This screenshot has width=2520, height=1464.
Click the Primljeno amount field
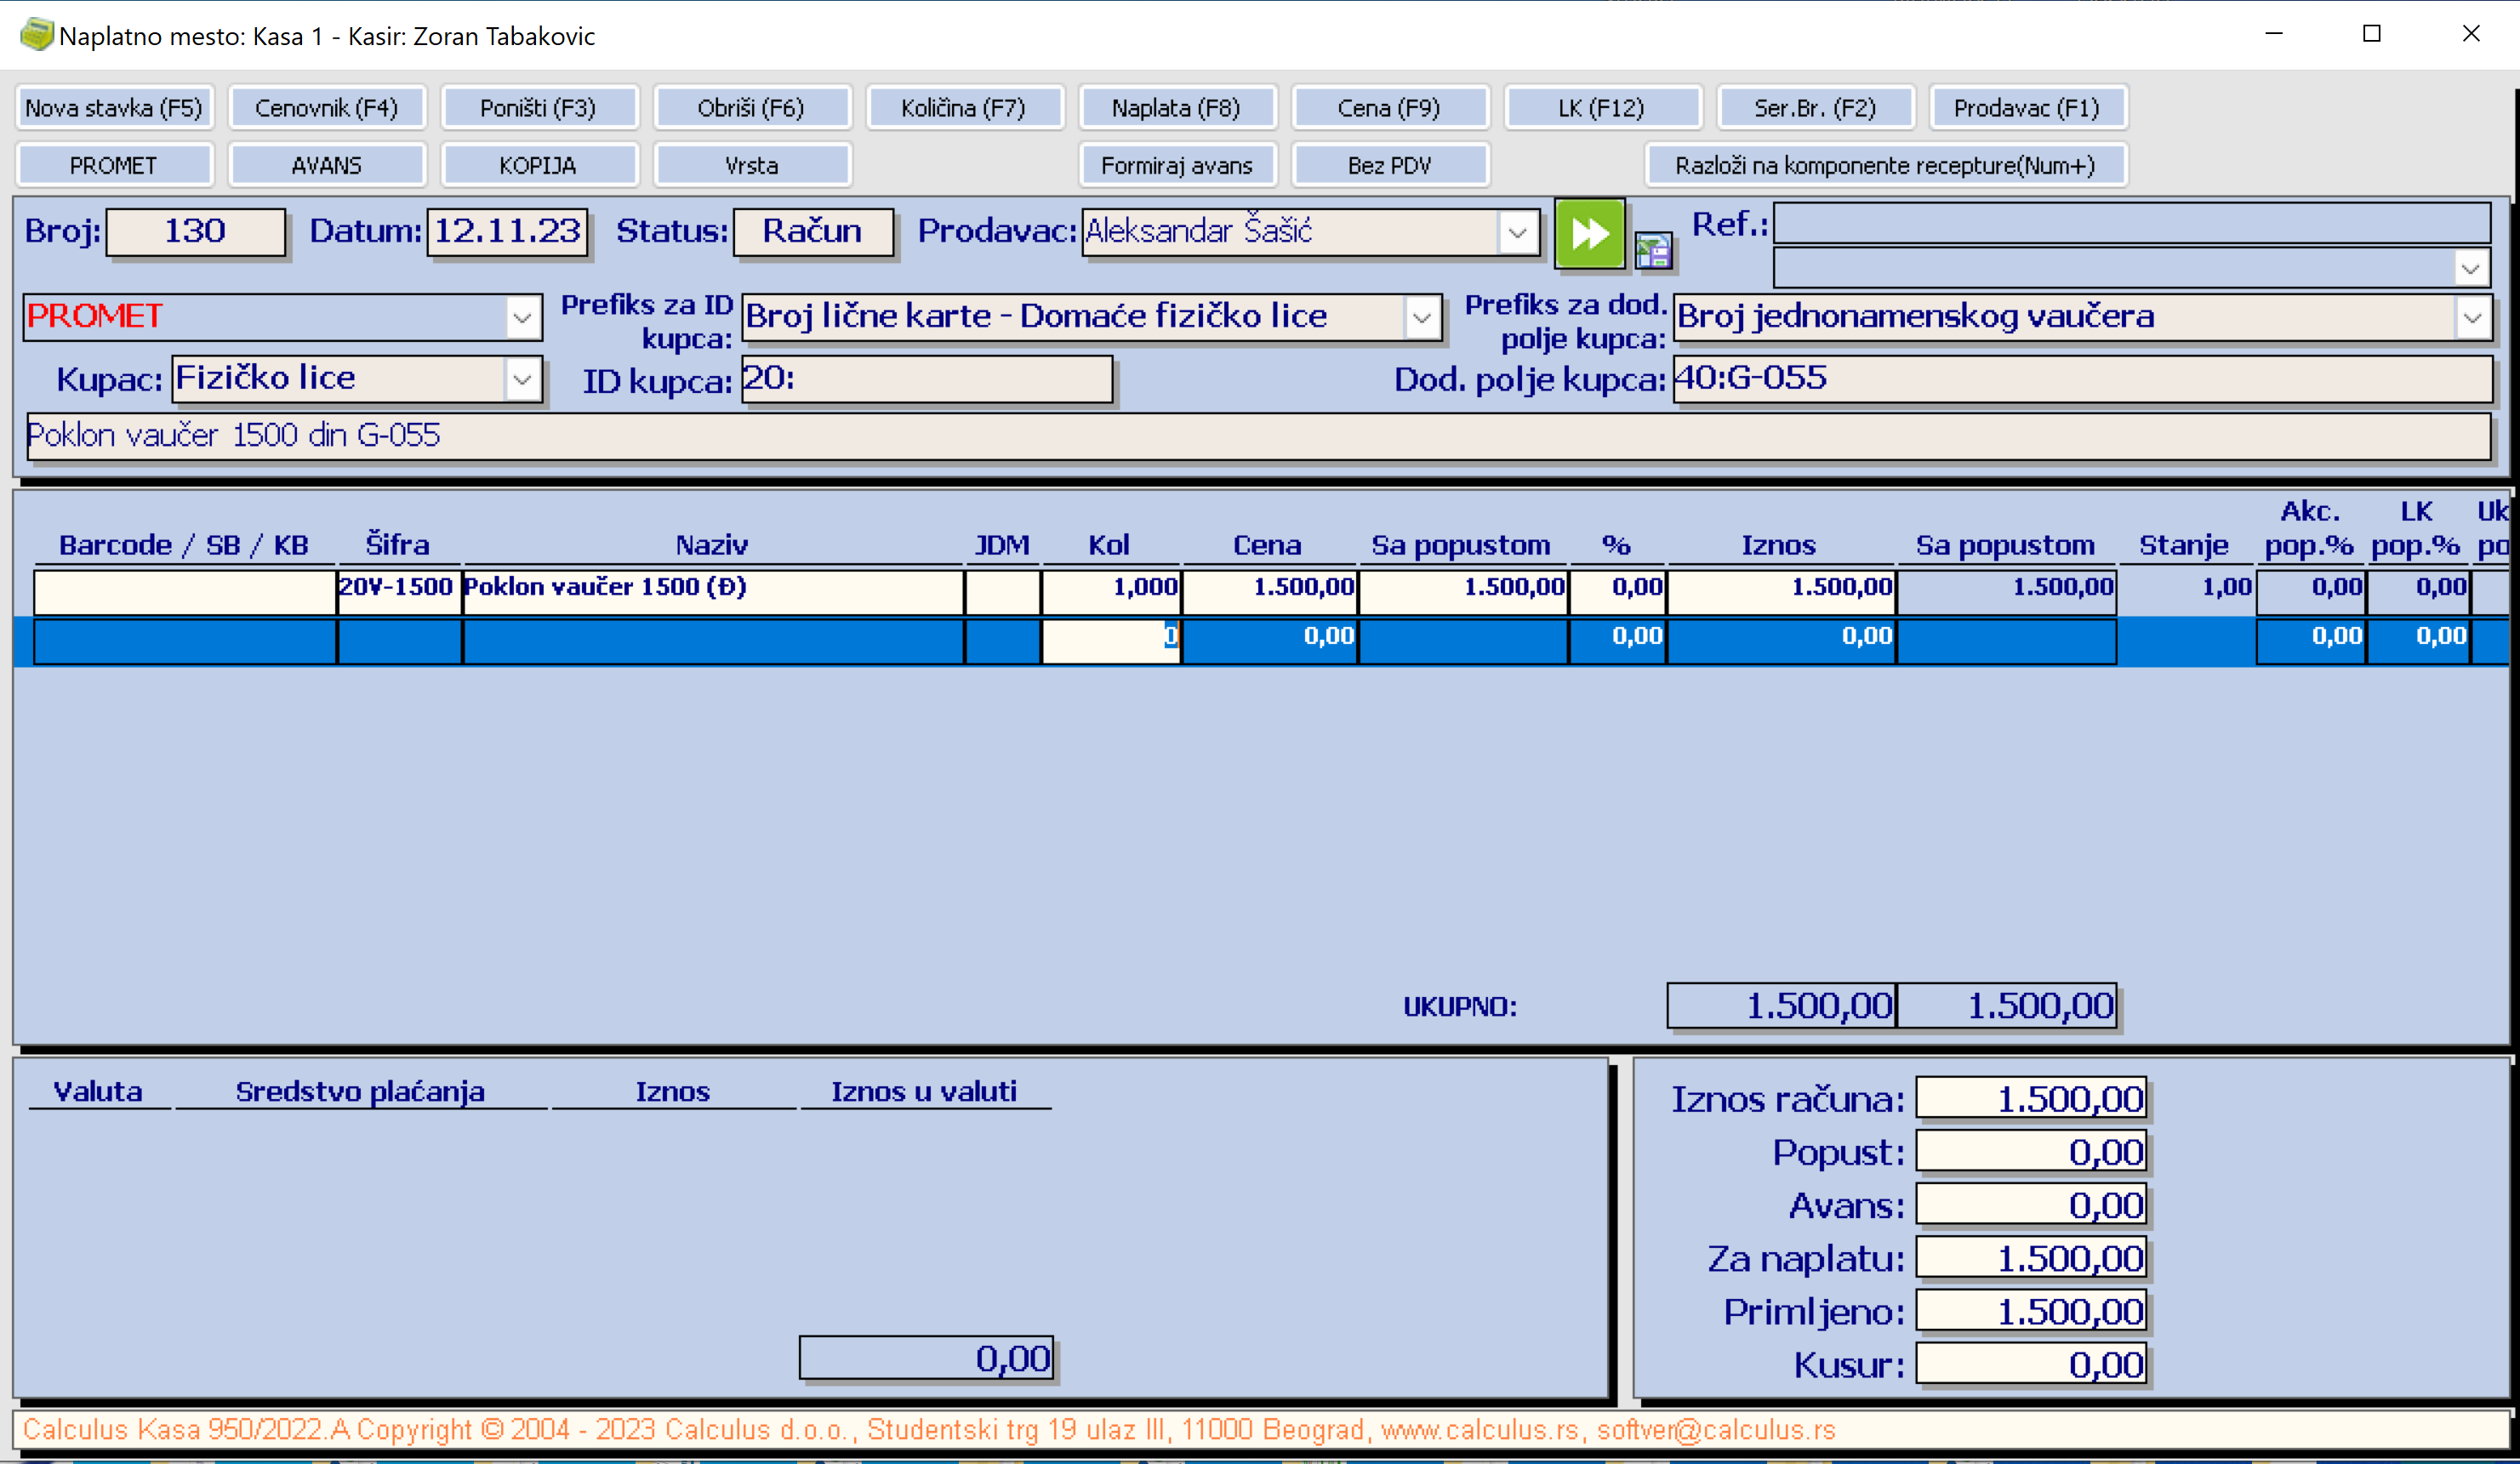click(2030, 1311)
